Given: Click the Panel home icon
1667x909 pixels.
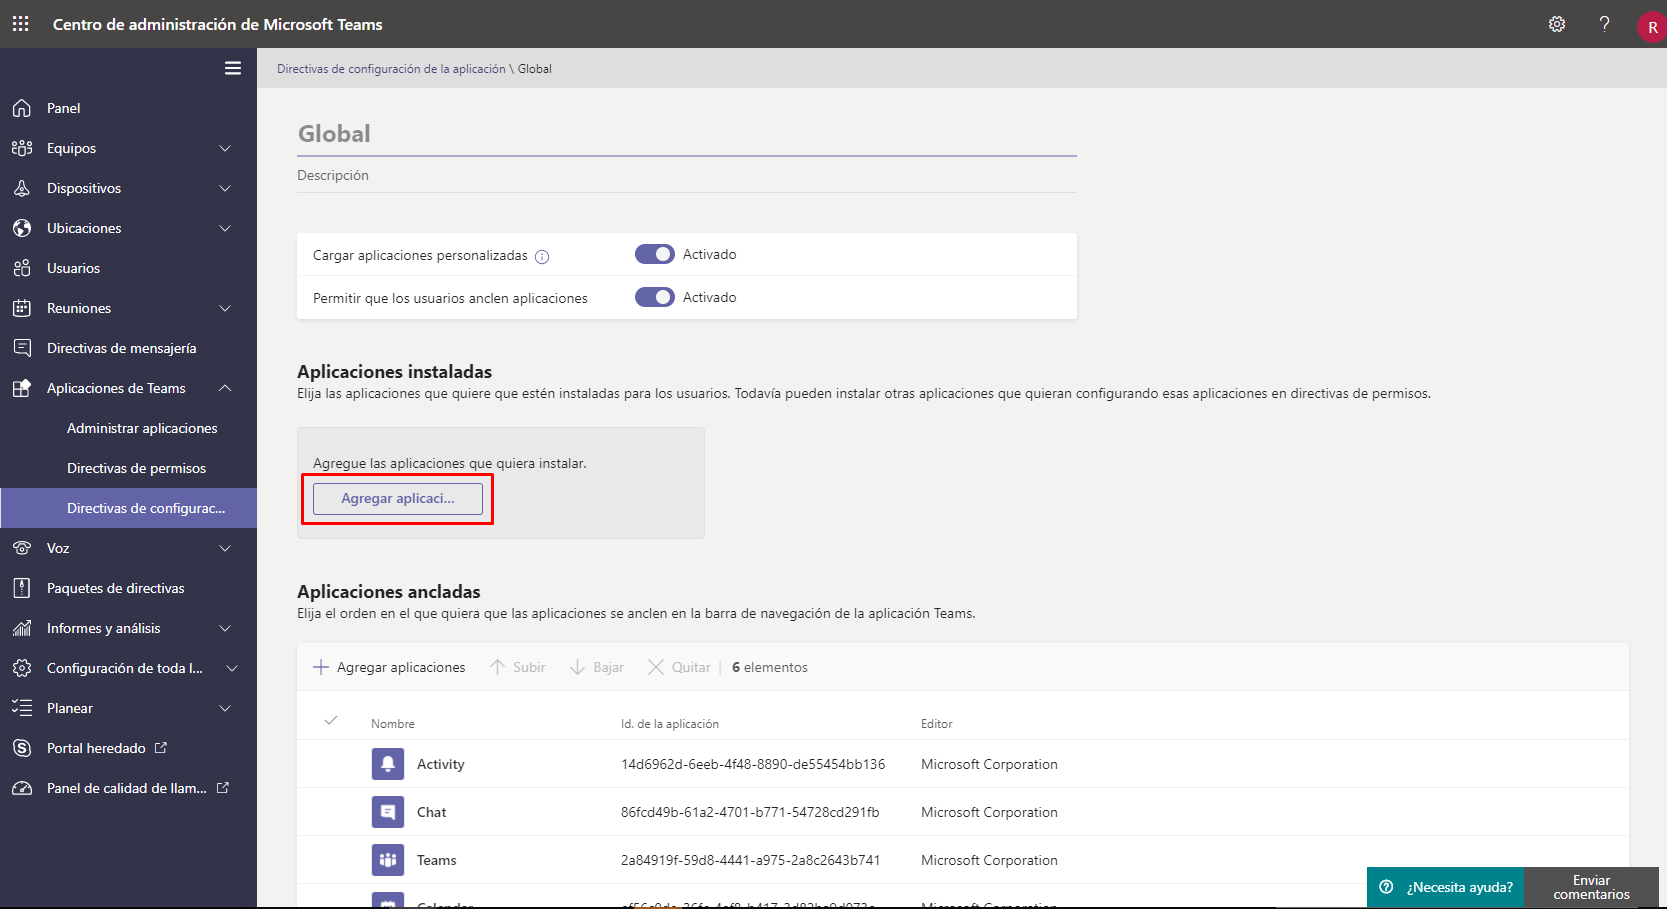Looking at the screenshot, I should [x=22, y=108].
